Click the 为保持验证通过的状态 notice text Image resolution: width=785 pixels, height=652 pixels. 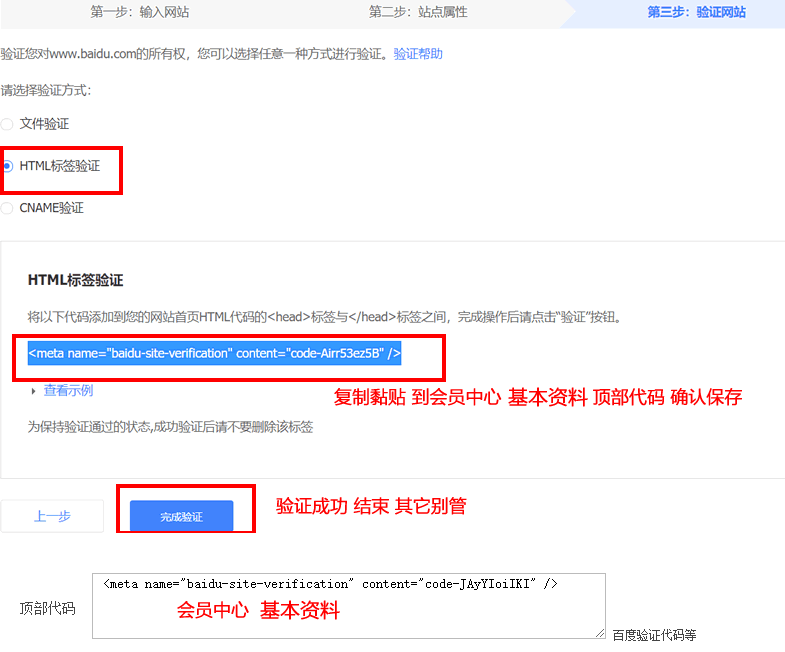(170, 427)
